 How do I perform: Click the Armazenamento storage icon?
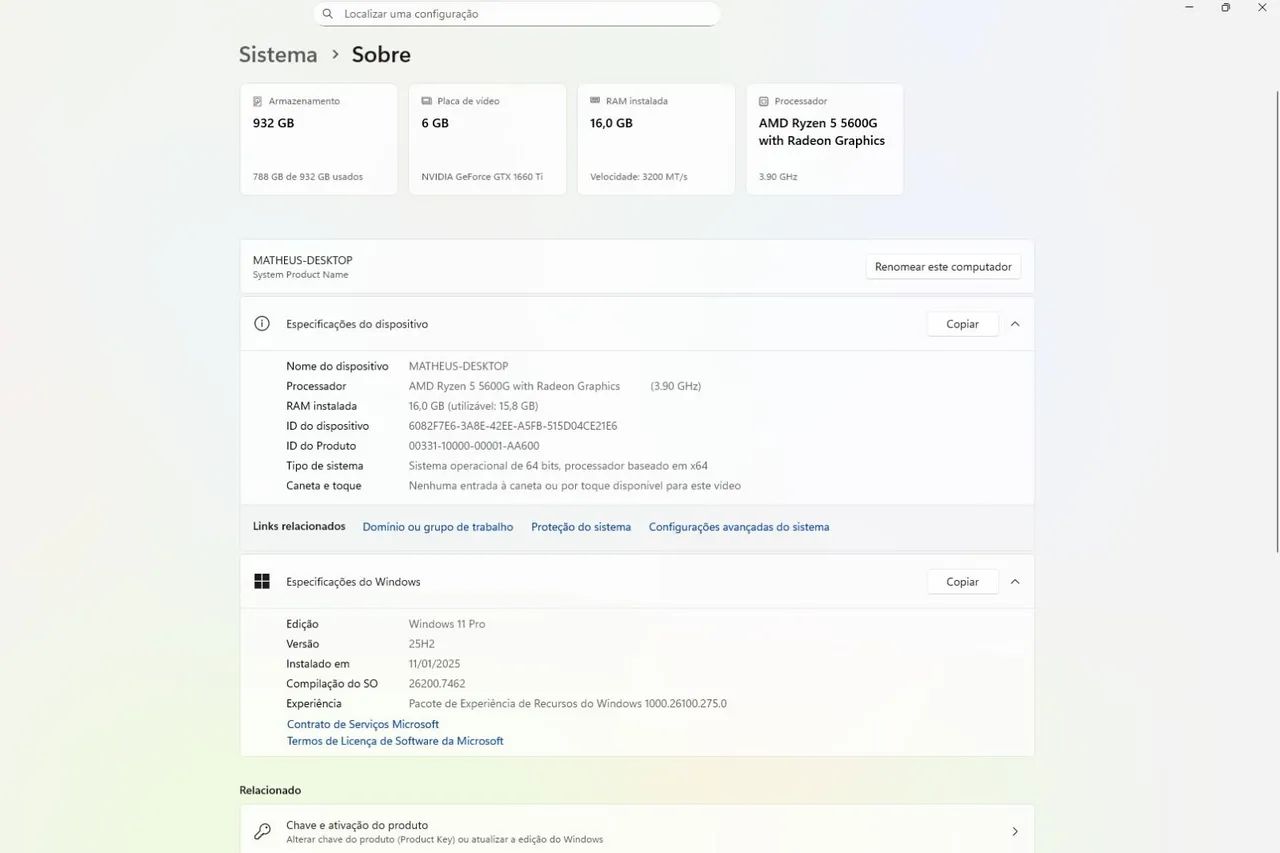tap(258, 101)
